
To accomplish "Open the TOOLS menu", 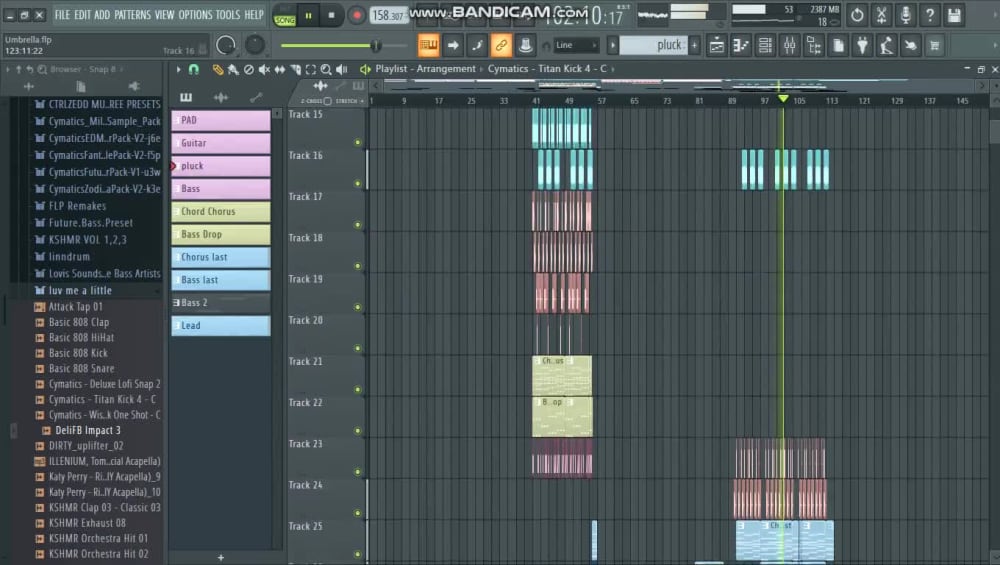I will point(228,15).
